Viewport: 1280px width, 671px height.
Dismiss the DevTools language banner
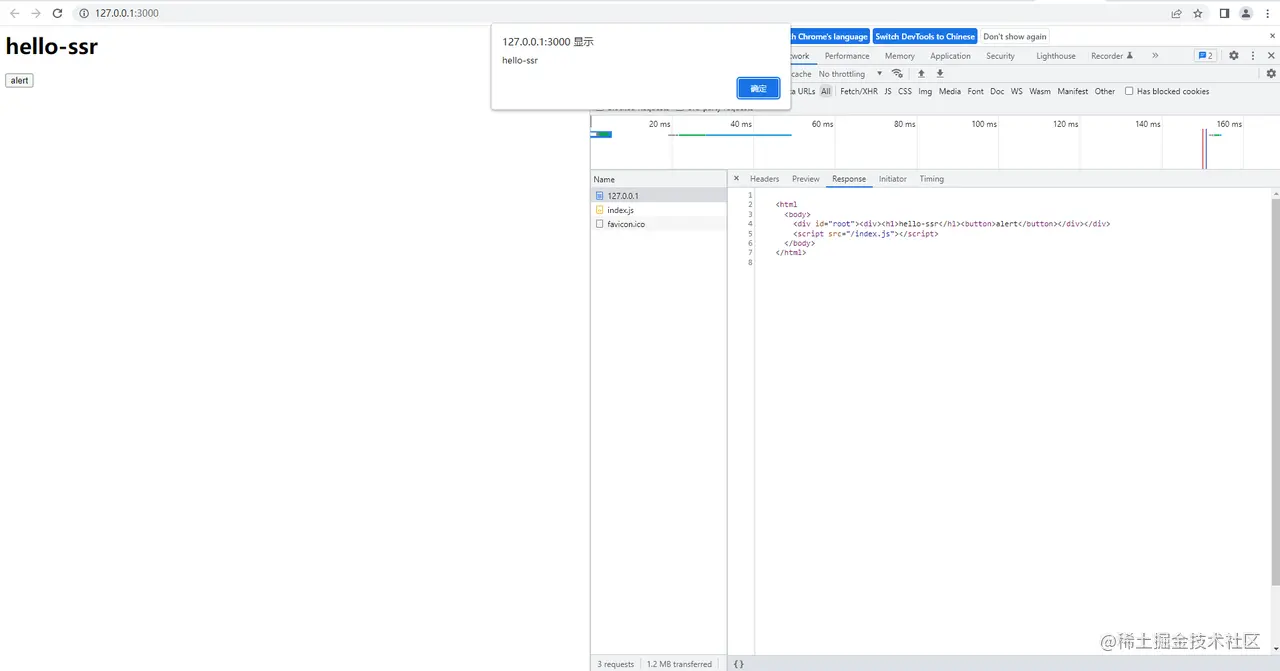tap(1271, 36)
